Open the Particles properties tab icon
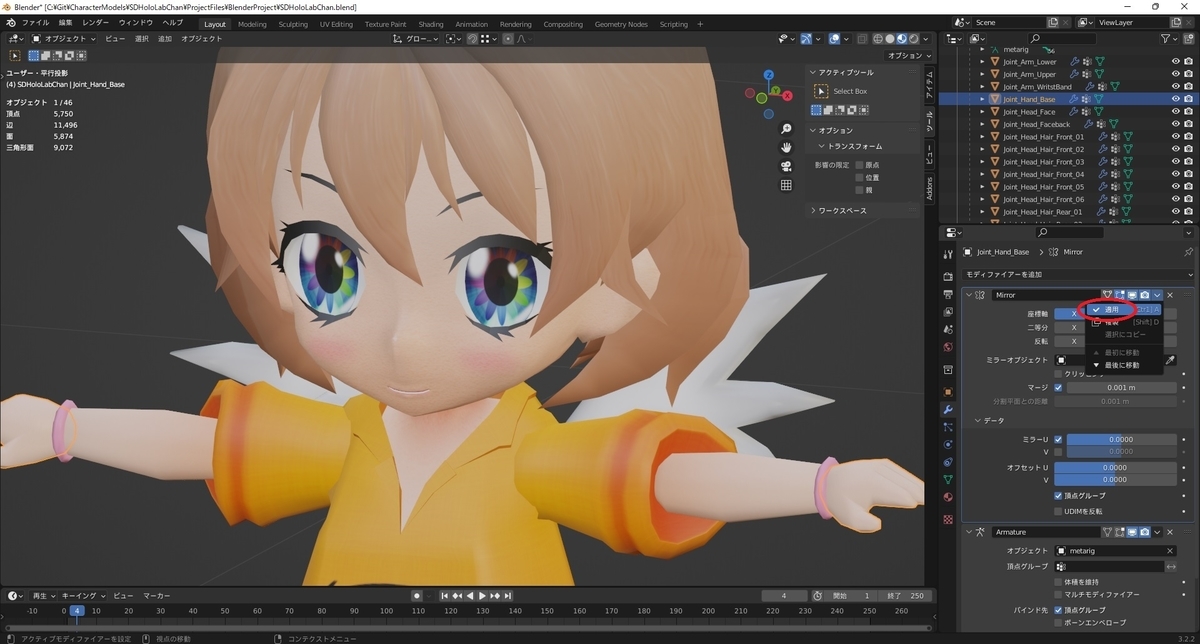 (x=948, y=425)
